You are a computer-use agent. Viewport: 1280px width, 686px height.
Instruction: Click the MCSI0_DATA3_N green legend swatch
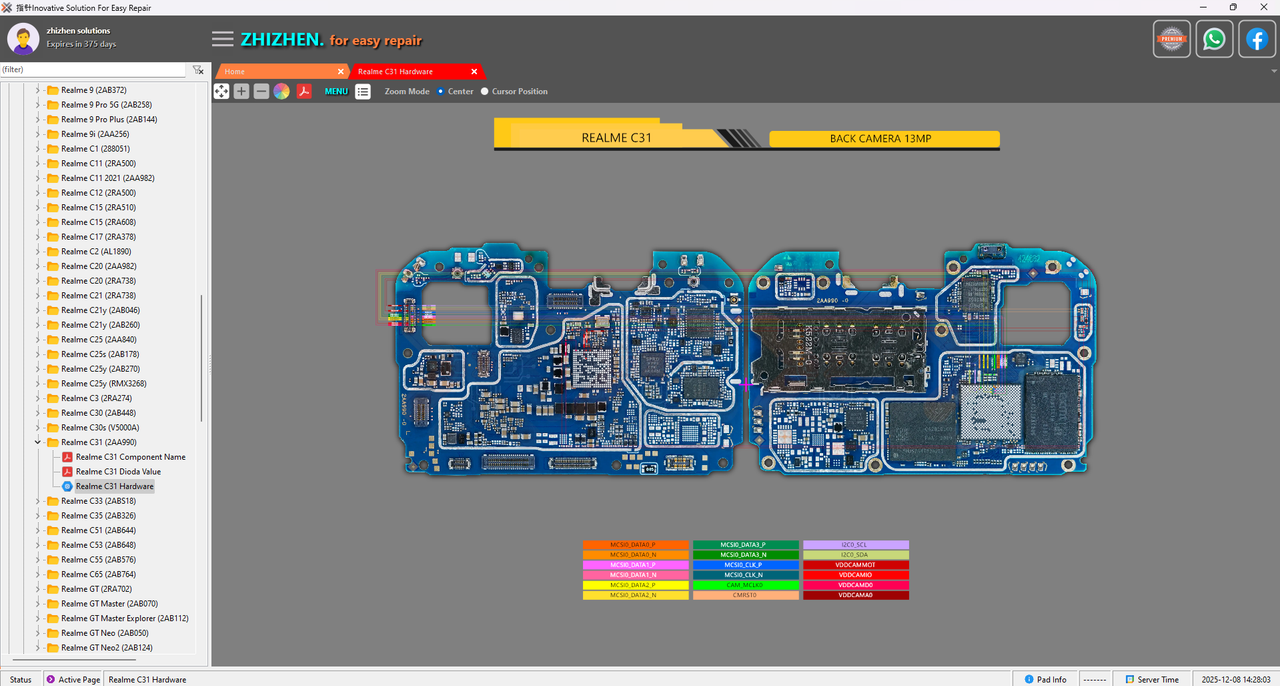(746, 555)
